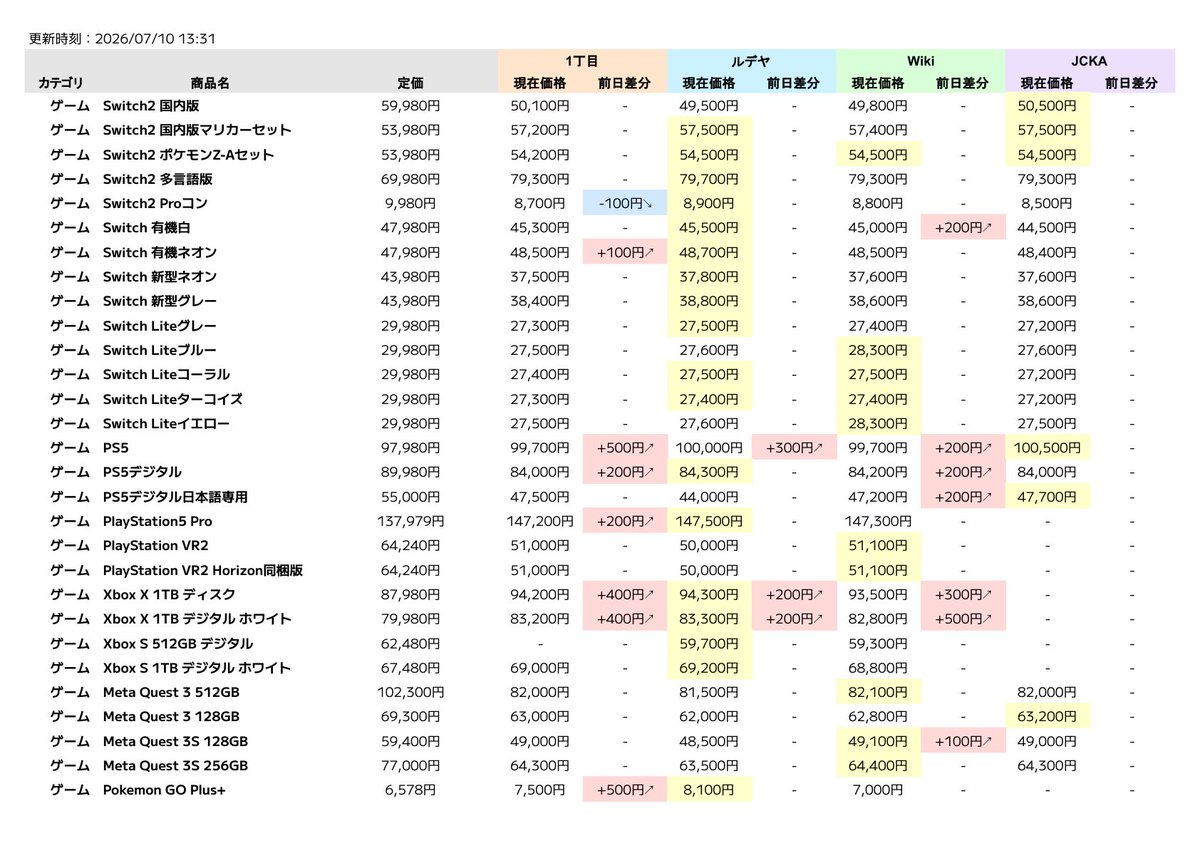This screenshot has height=848, width=1200.
Task: Click the 6,578円 list price
Action: coord(410,790)
